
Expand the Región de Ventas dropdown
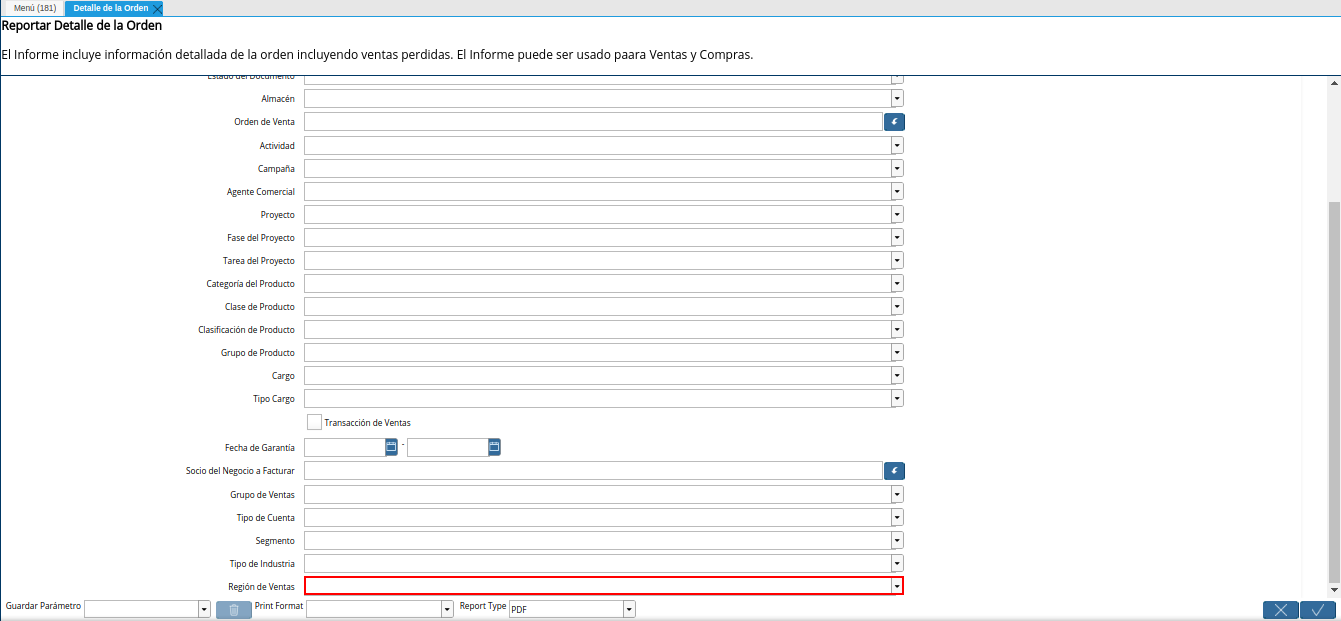coord(897,587)
